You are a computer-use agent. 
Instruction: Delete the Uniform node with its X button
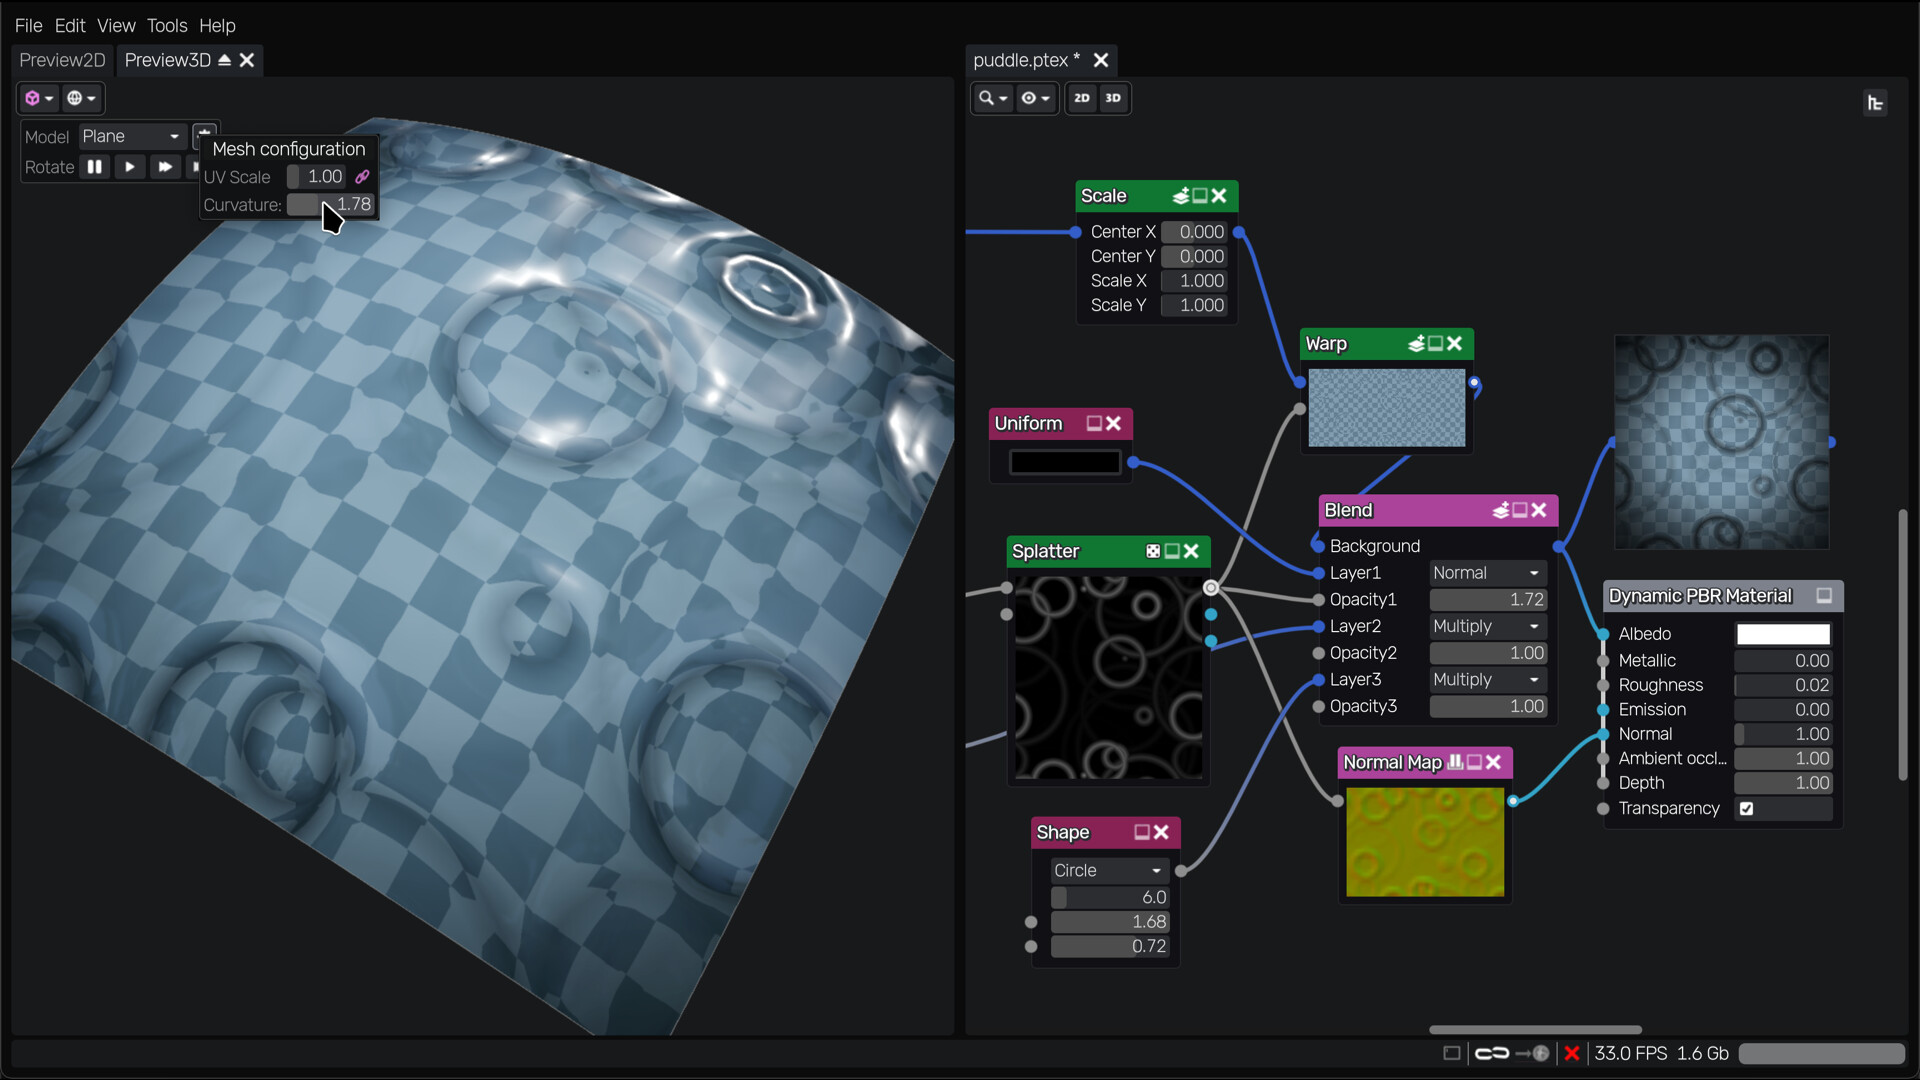(1114, 423)
